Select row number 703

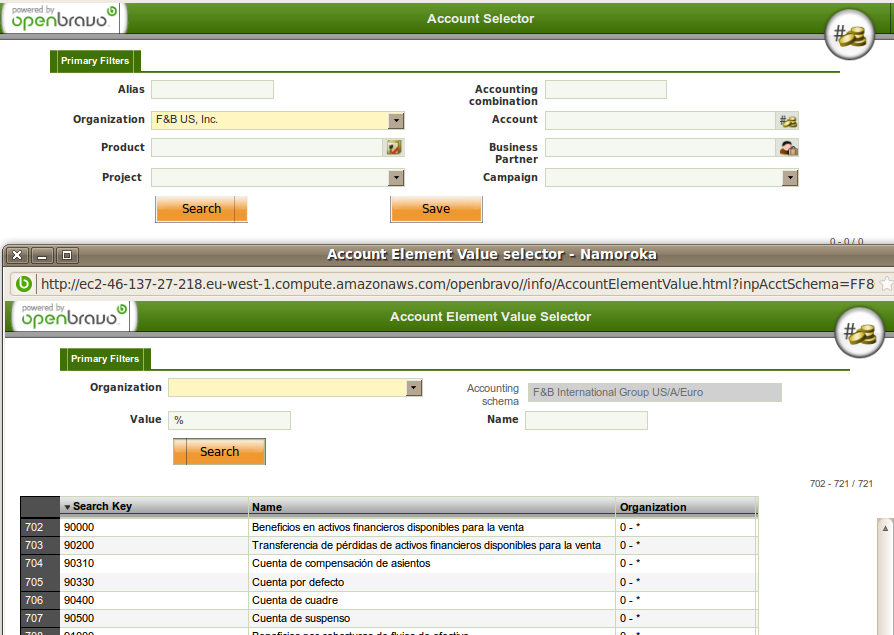click(39, 545)
